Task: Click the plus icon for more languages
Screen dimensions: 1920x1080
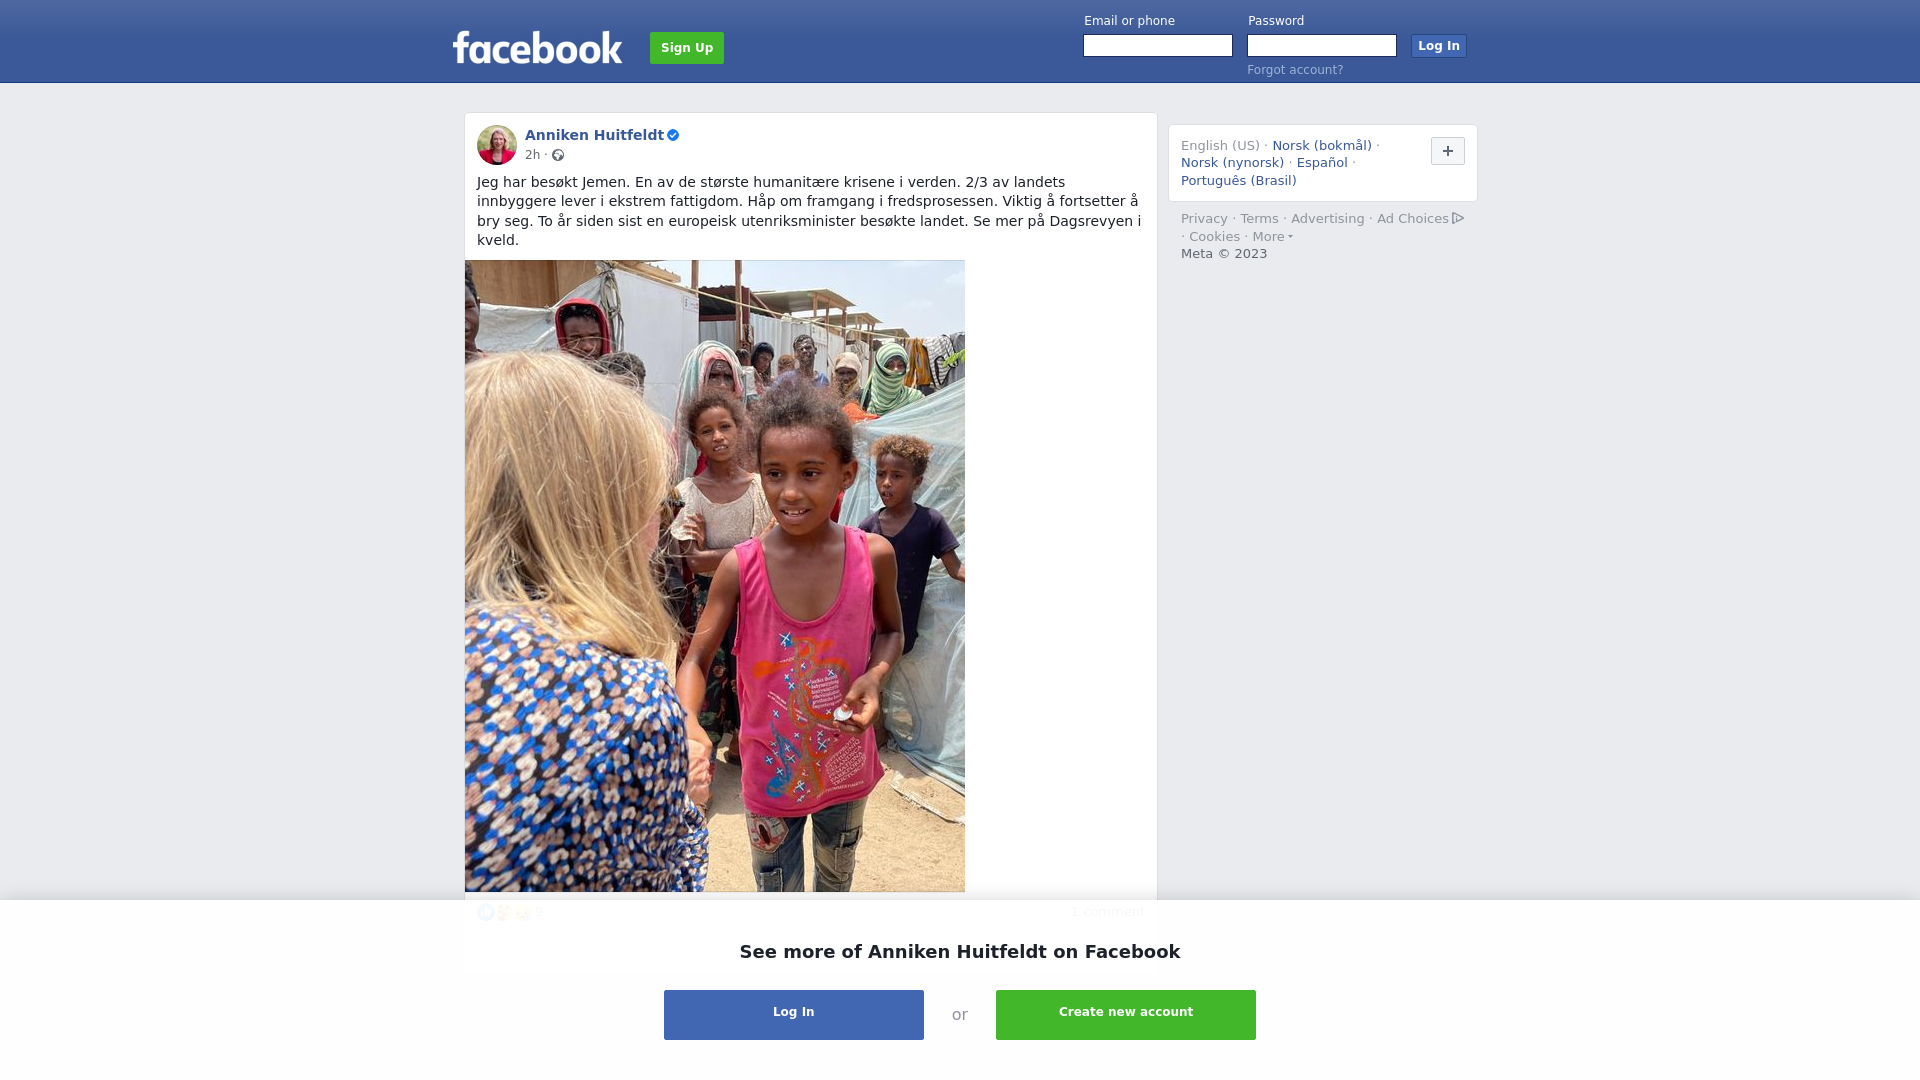Action: pyautogui.click(x=1448, y=151)
